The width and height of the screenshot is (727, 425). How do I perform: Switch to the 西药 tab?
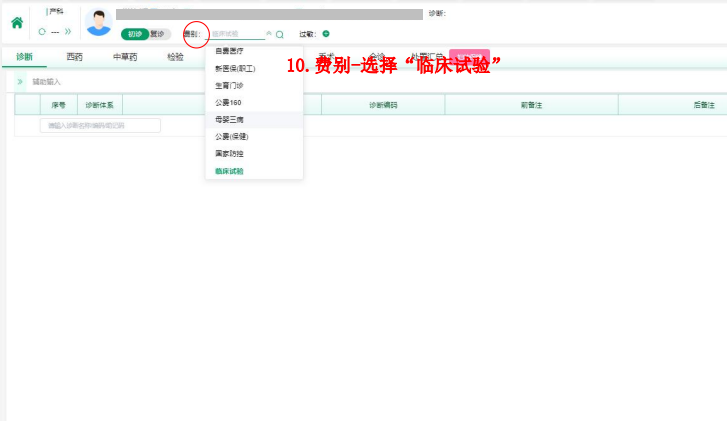tap(75, 57)
